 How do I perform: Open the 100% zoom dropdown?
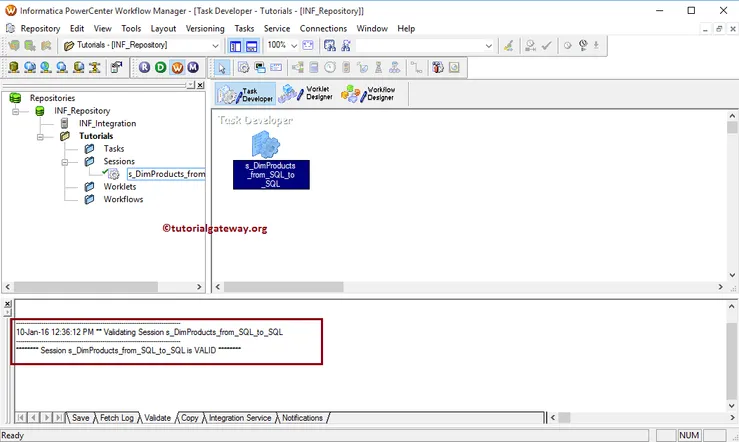click(294, 46)
